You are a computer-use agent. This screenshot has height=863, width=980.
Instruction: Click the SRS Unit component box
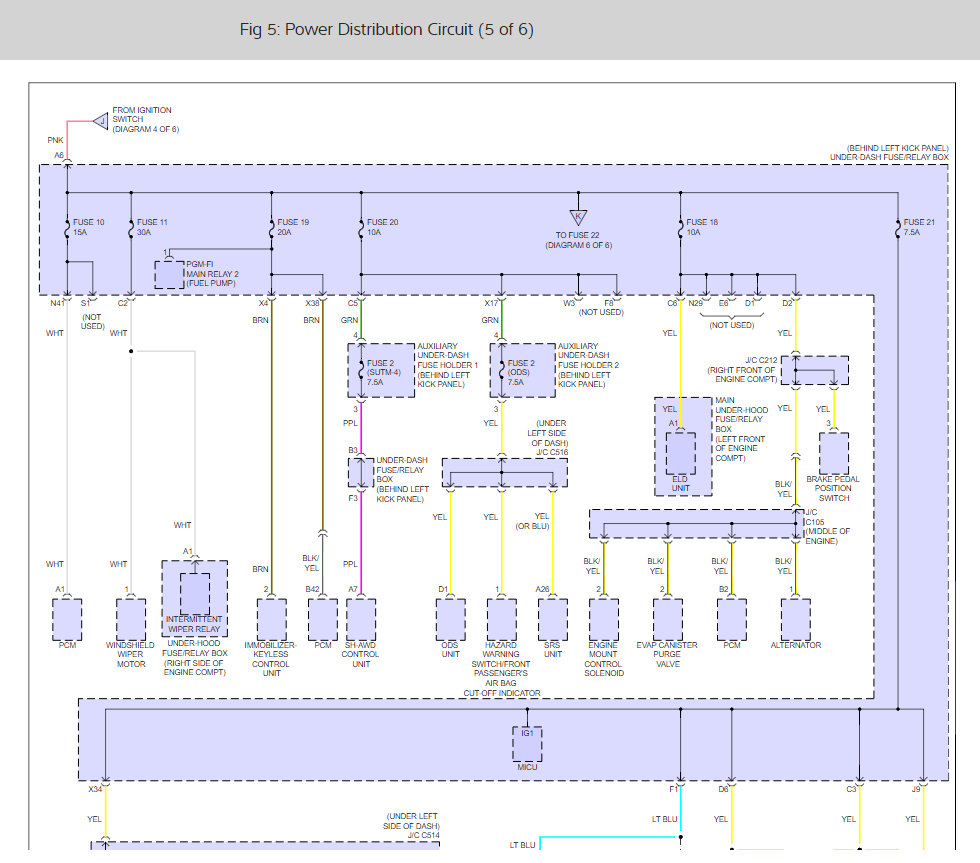(x=552, y=620)
